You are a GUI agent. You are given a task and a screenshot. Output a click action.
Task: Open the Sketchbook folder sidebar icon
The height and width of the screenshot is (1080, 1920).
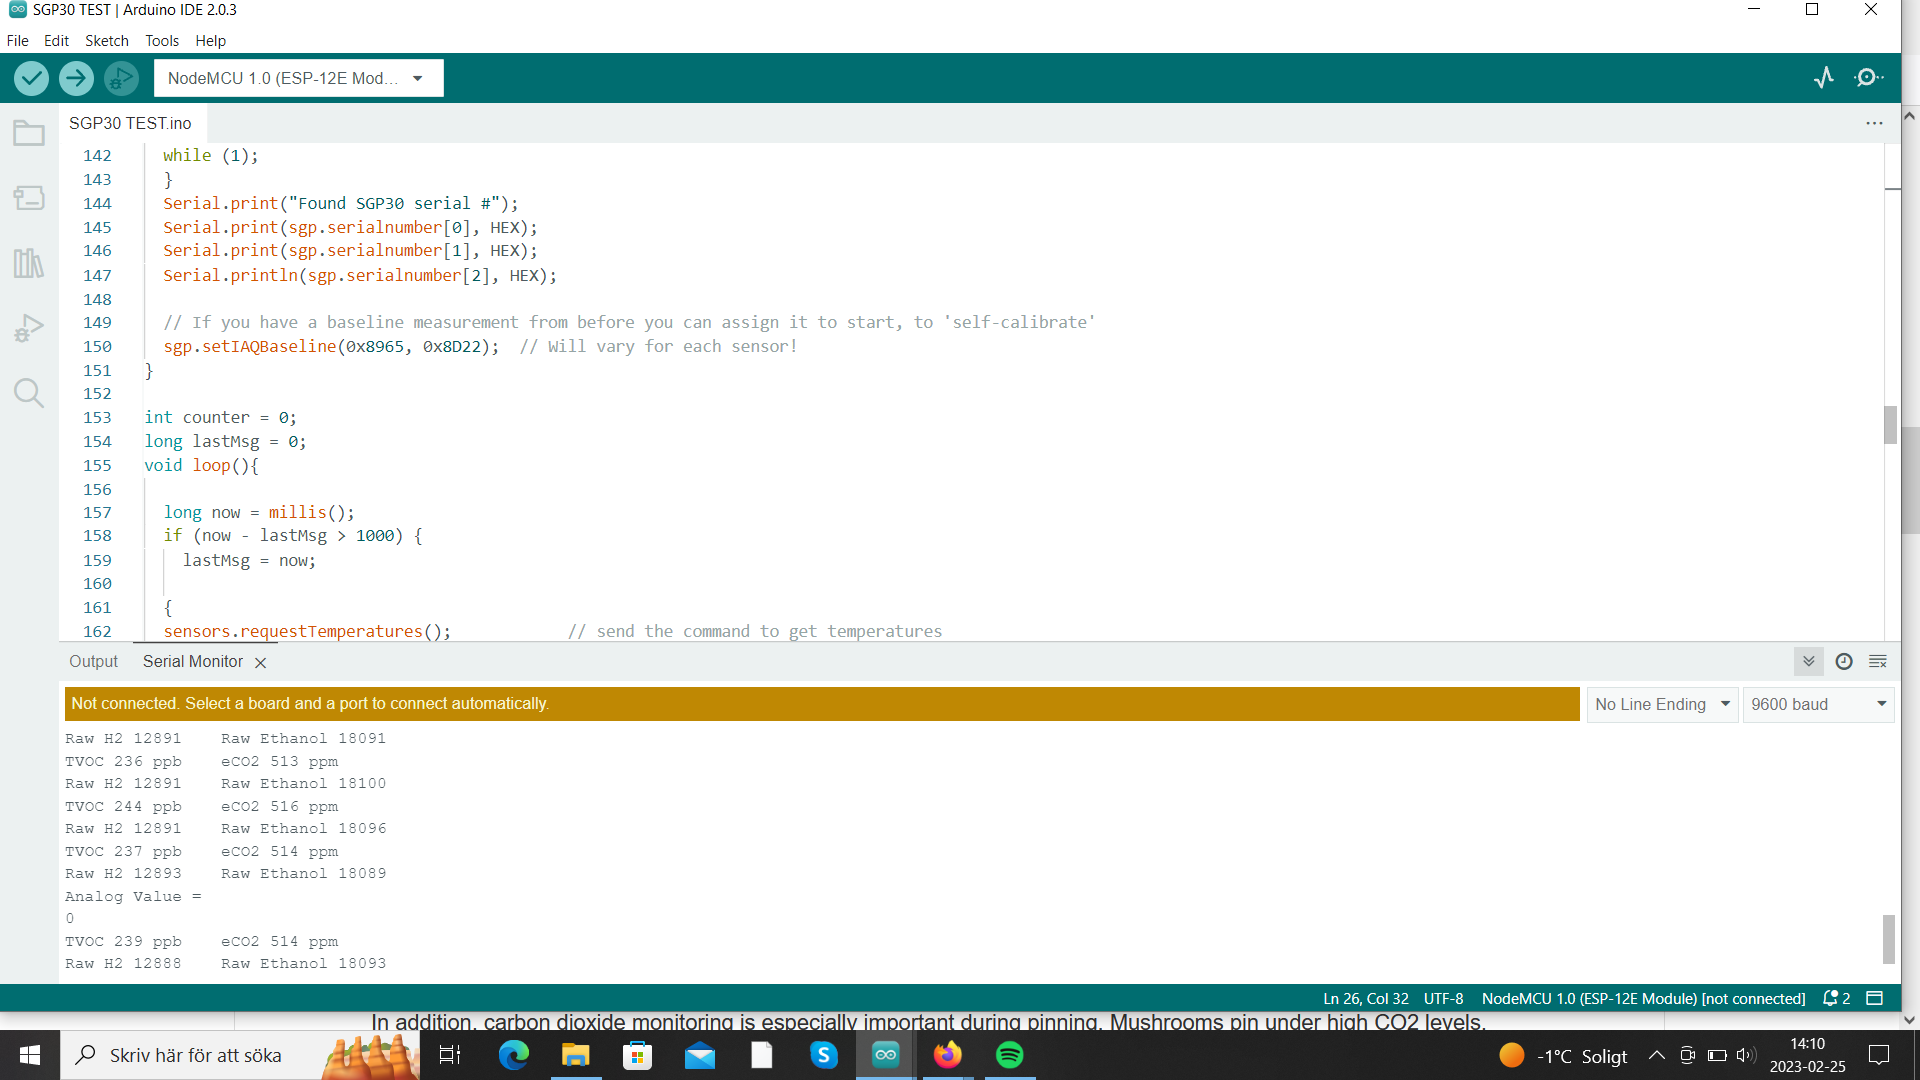[x=29, y=133]
